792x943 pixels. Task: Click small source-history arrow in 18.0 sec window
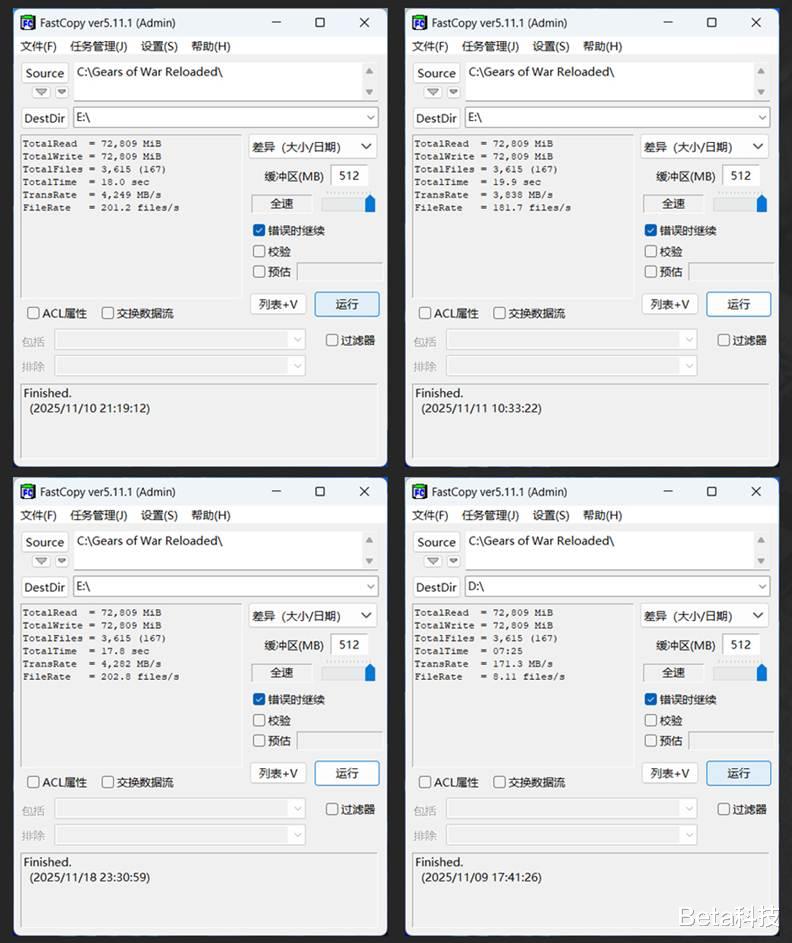pos(62,92)
